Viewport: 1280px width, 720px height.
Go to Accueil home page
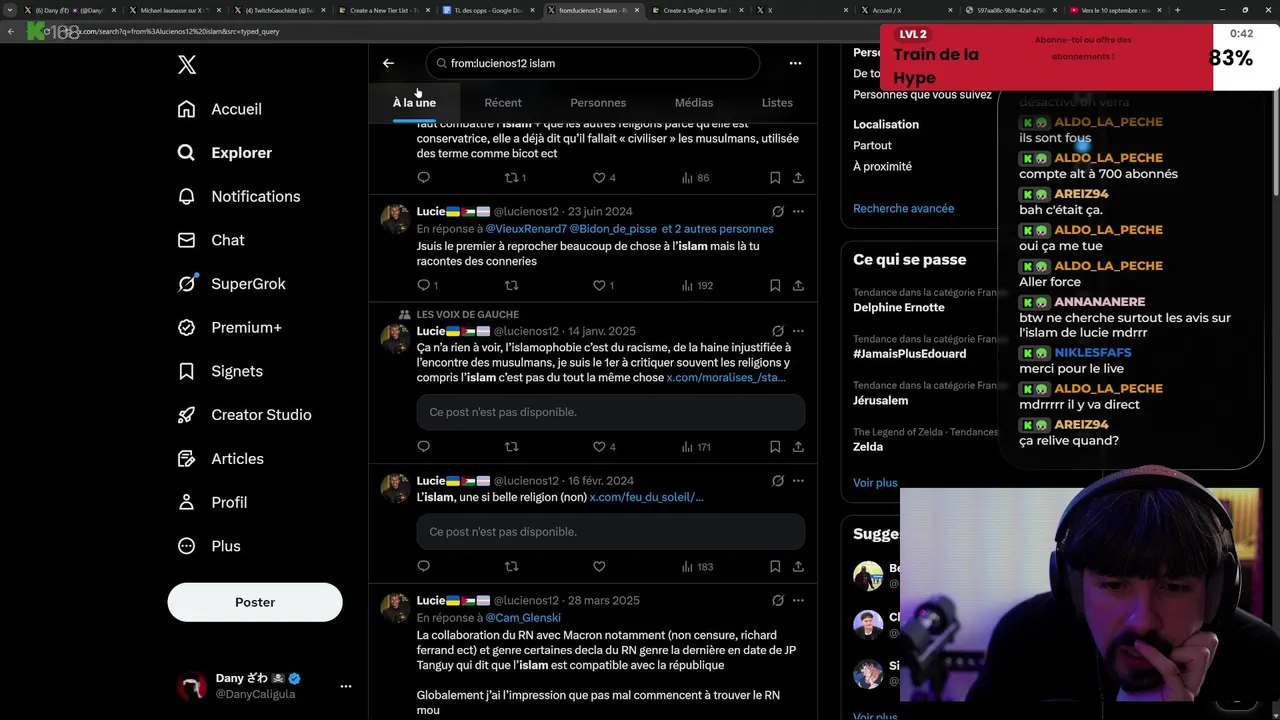(220, 109)
